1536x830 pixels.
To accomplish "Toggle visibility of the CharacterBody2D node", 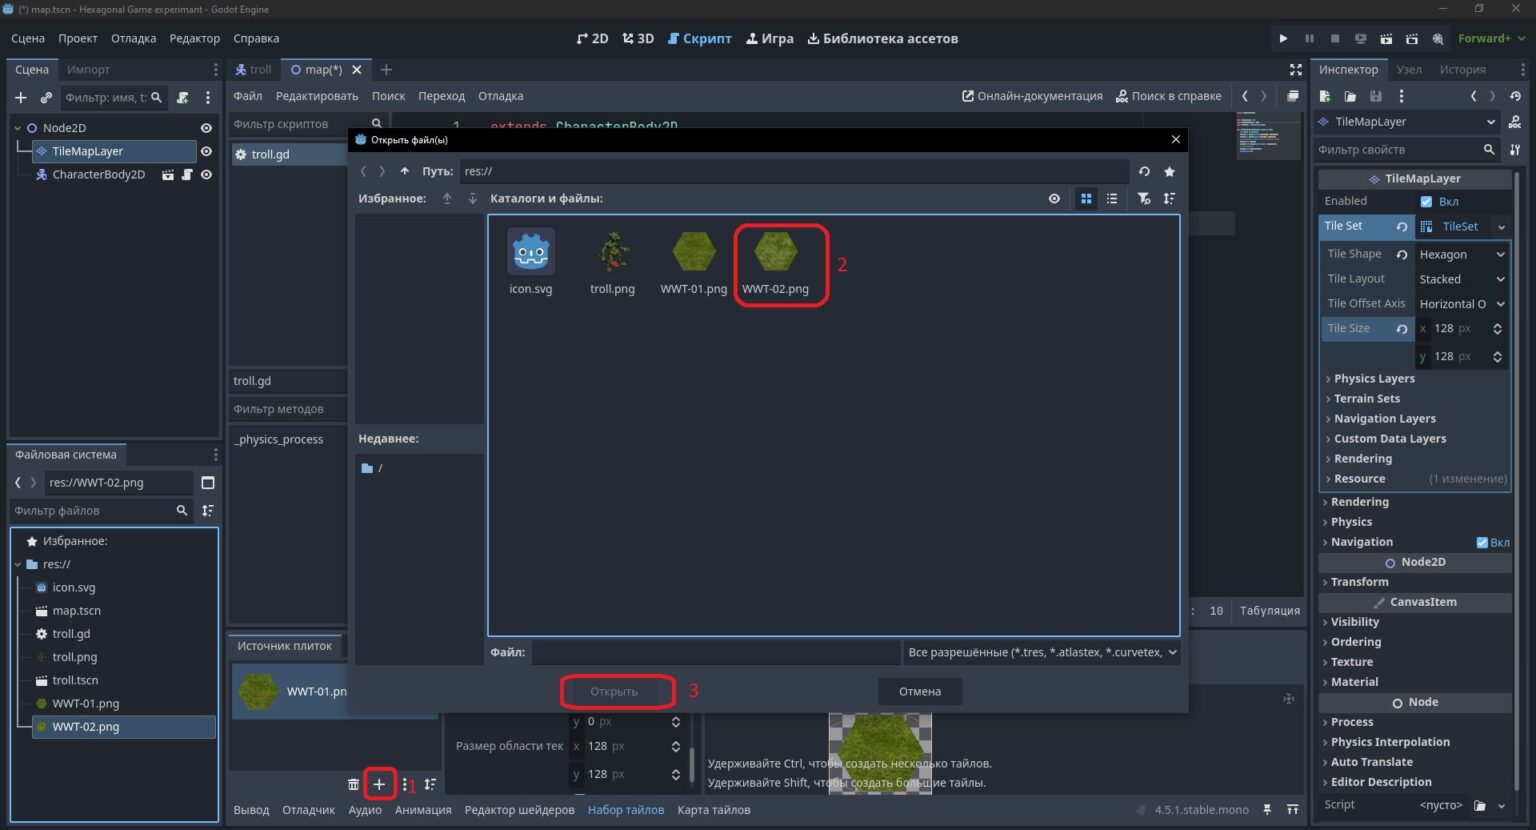I will pos(206,174).
